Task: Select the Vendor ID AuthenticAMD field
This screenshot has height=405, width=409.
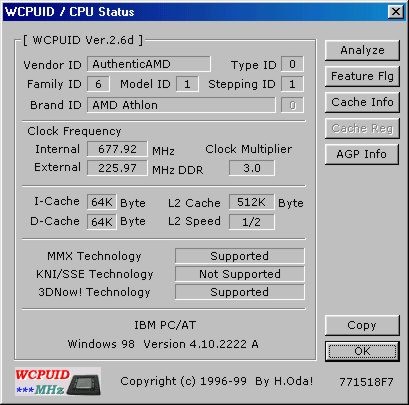Action: click(x=149, y=64)
